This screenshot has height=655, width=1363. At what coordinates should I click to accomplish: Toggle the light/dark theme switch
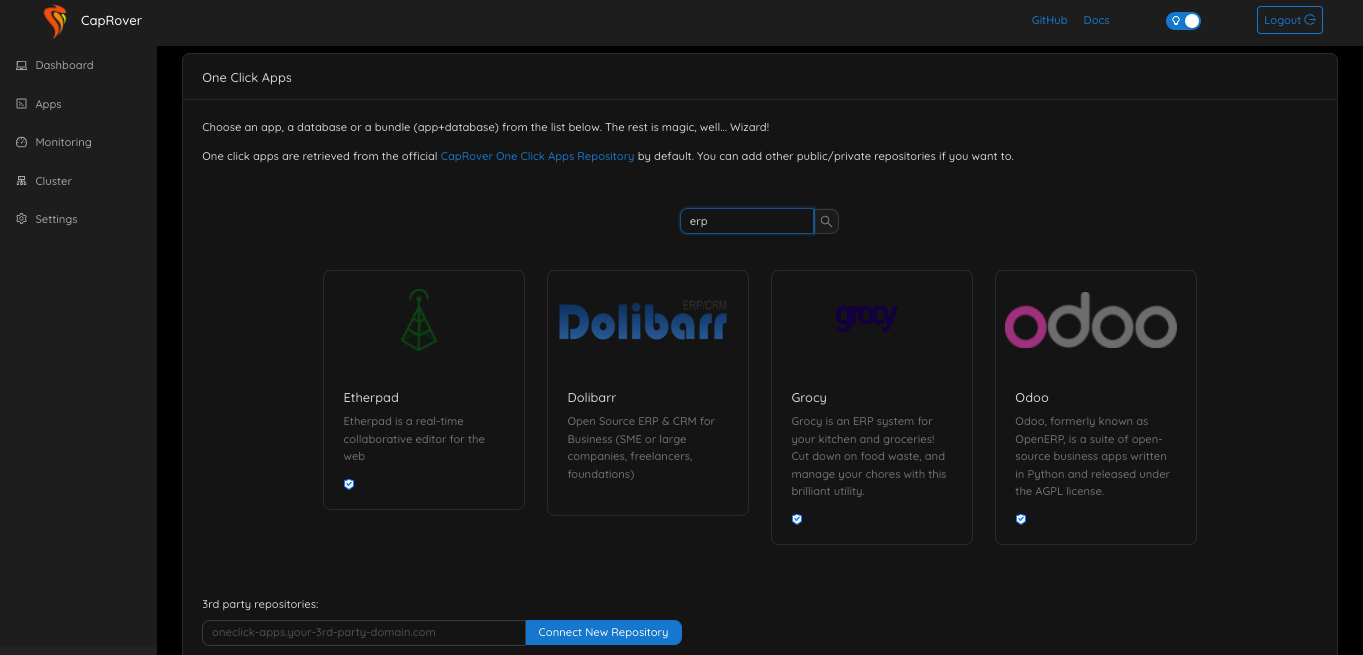(1183, 20)
